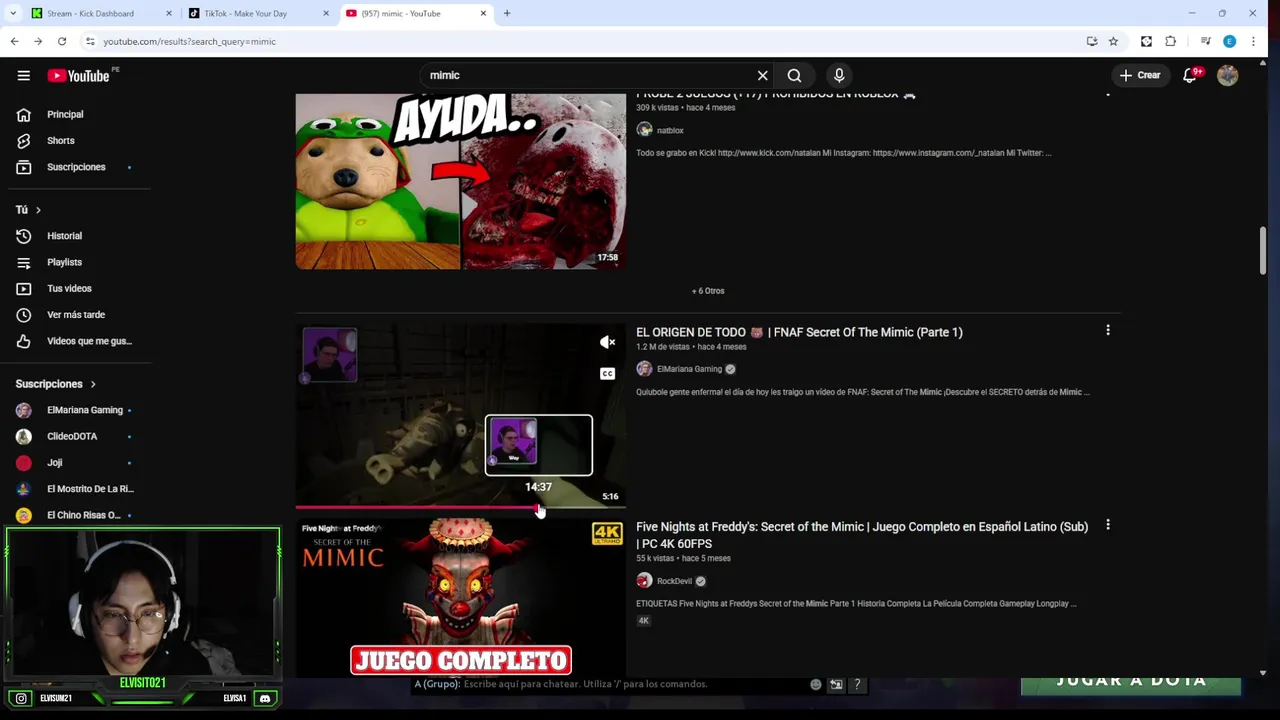This screenshot has width=1280, height=720.
Task: Seek on the video preview progress bar
Action: (x=460, y=508)
